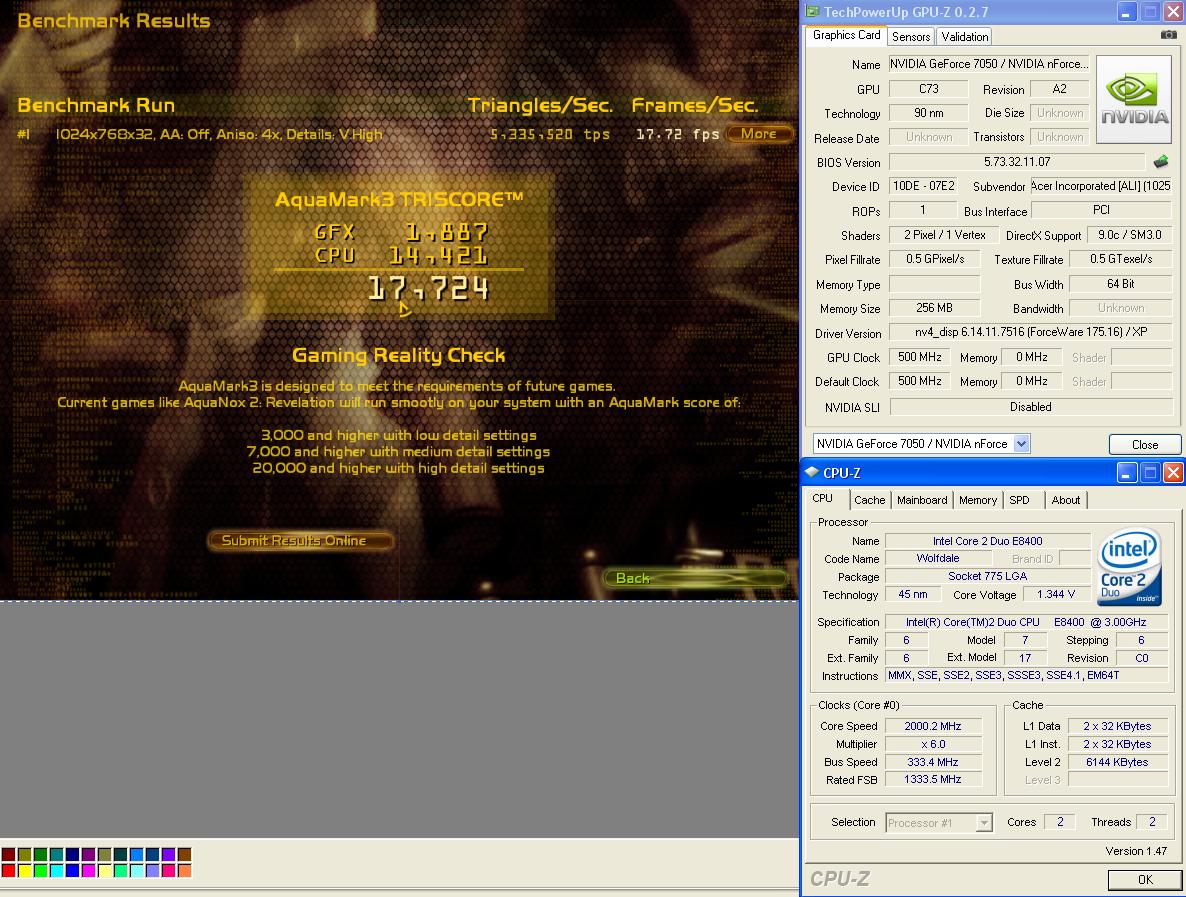Select the CPU tab in CPU-Z
The width and height of the screenshot is (1186, 897).
tap(823, 498)
